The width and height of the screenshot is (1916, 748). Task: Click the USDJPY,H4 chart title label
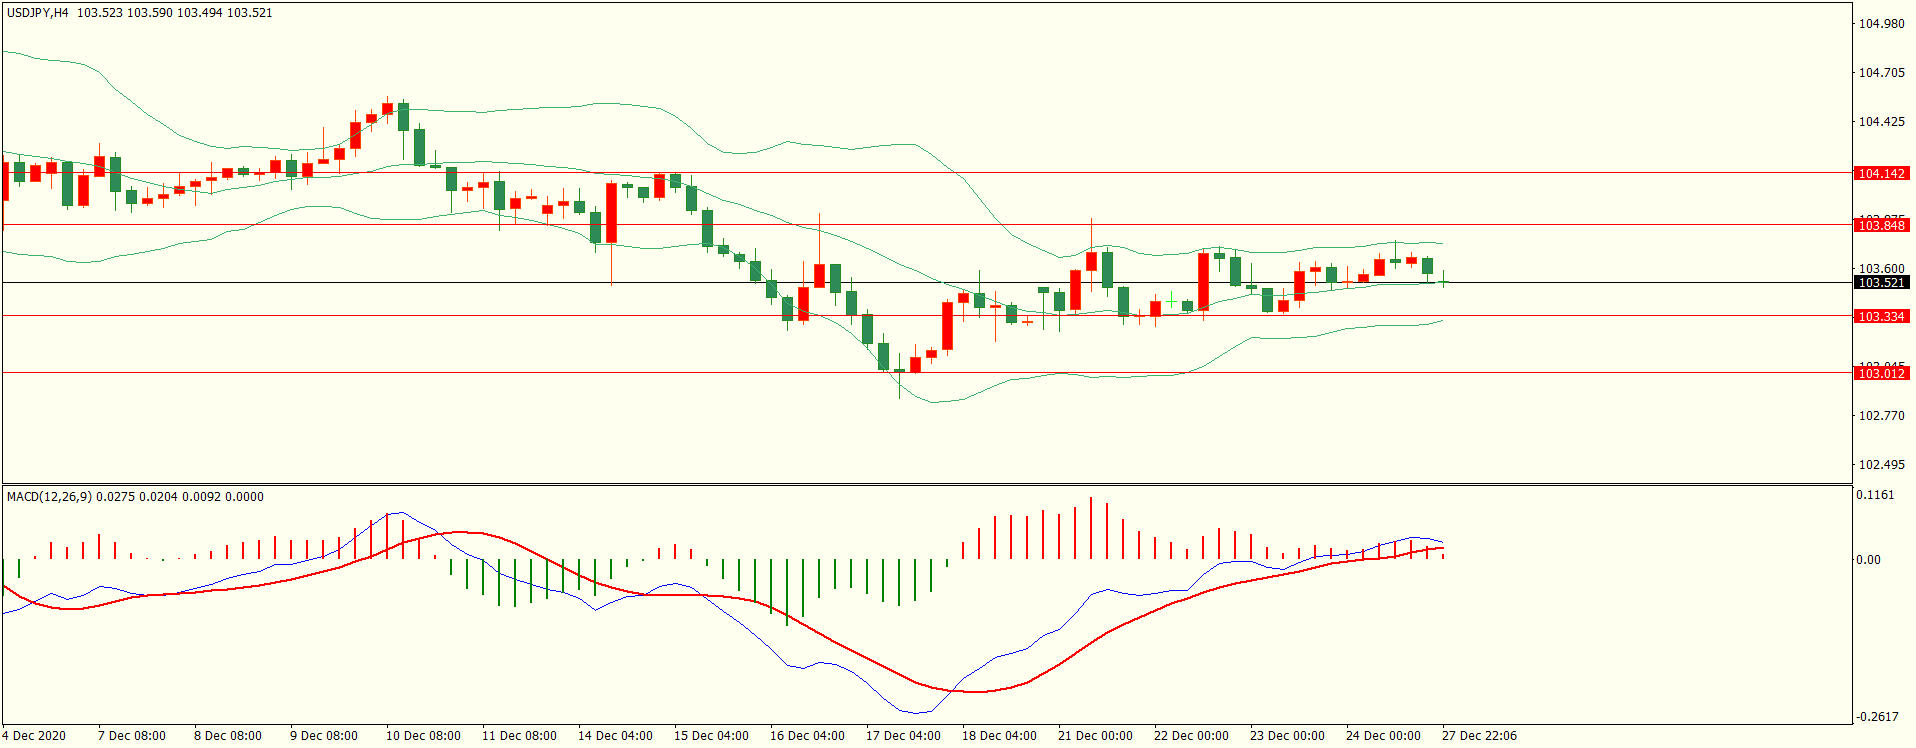point(38,13)
